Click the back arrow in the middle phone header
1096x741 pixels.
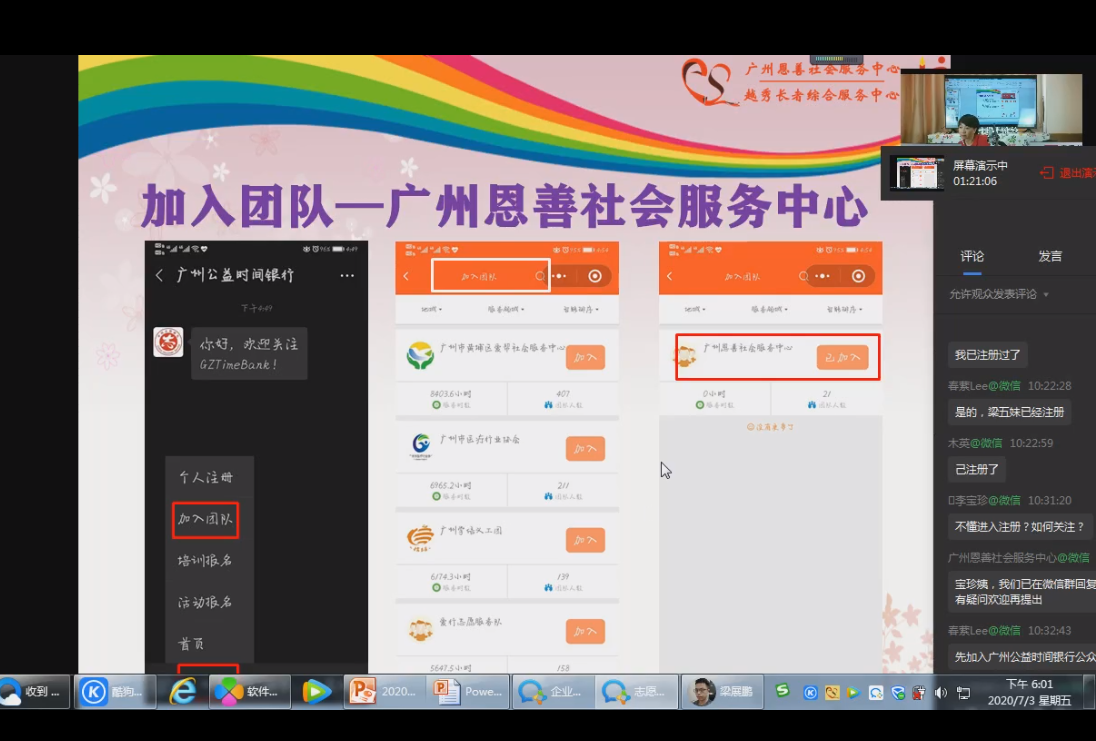[406, 276]
